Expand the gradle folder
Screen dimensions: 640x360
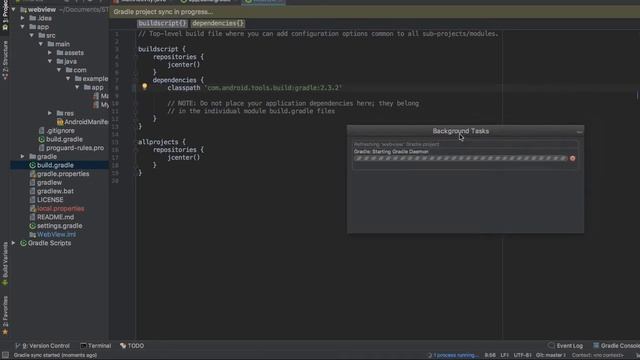22,156
